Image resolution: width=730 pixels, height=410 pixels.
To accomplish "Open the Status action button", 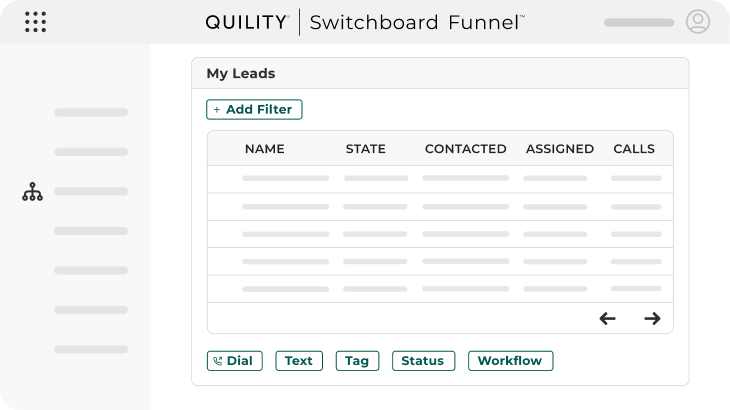I will click(423, 361).
